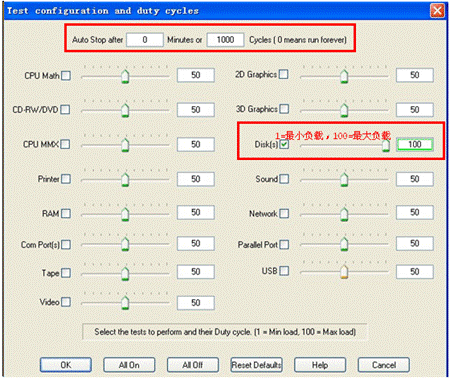The image size is (450, 378).
Task: Tick the CPU MMX checkbox
Action: pyautogui.click(x=65, y=144)
